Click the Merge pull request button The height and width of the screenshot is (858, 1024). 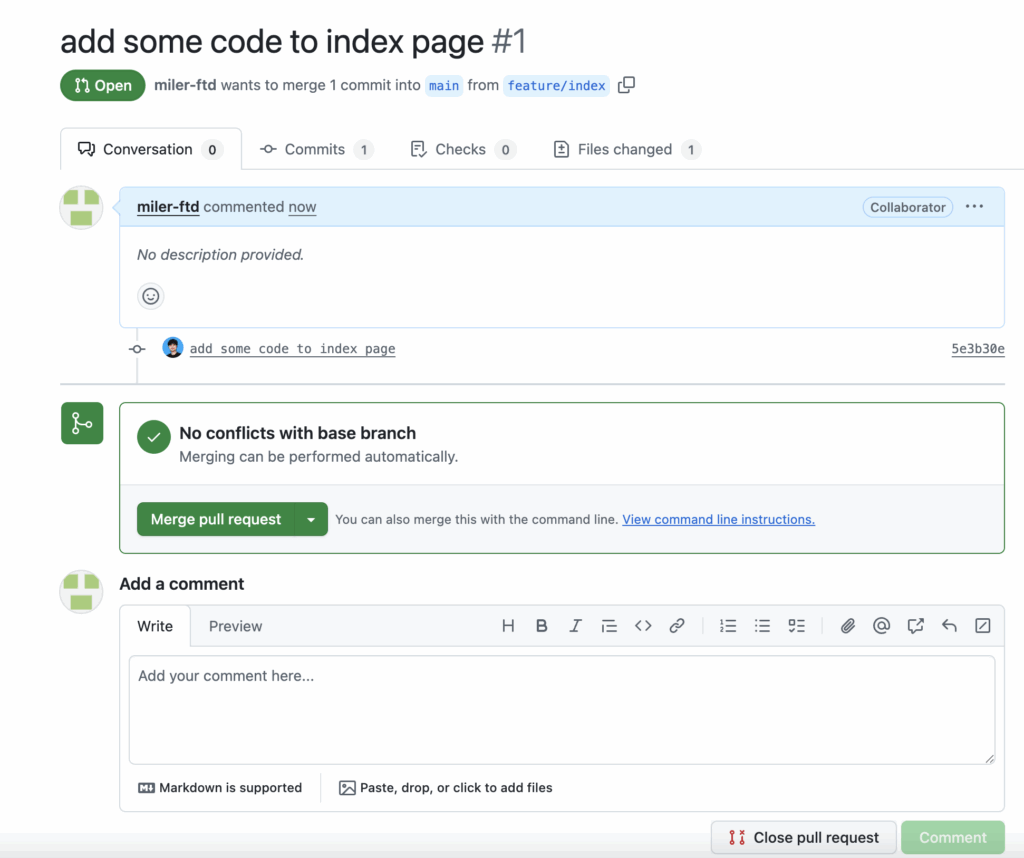click(x=216, y=519)
